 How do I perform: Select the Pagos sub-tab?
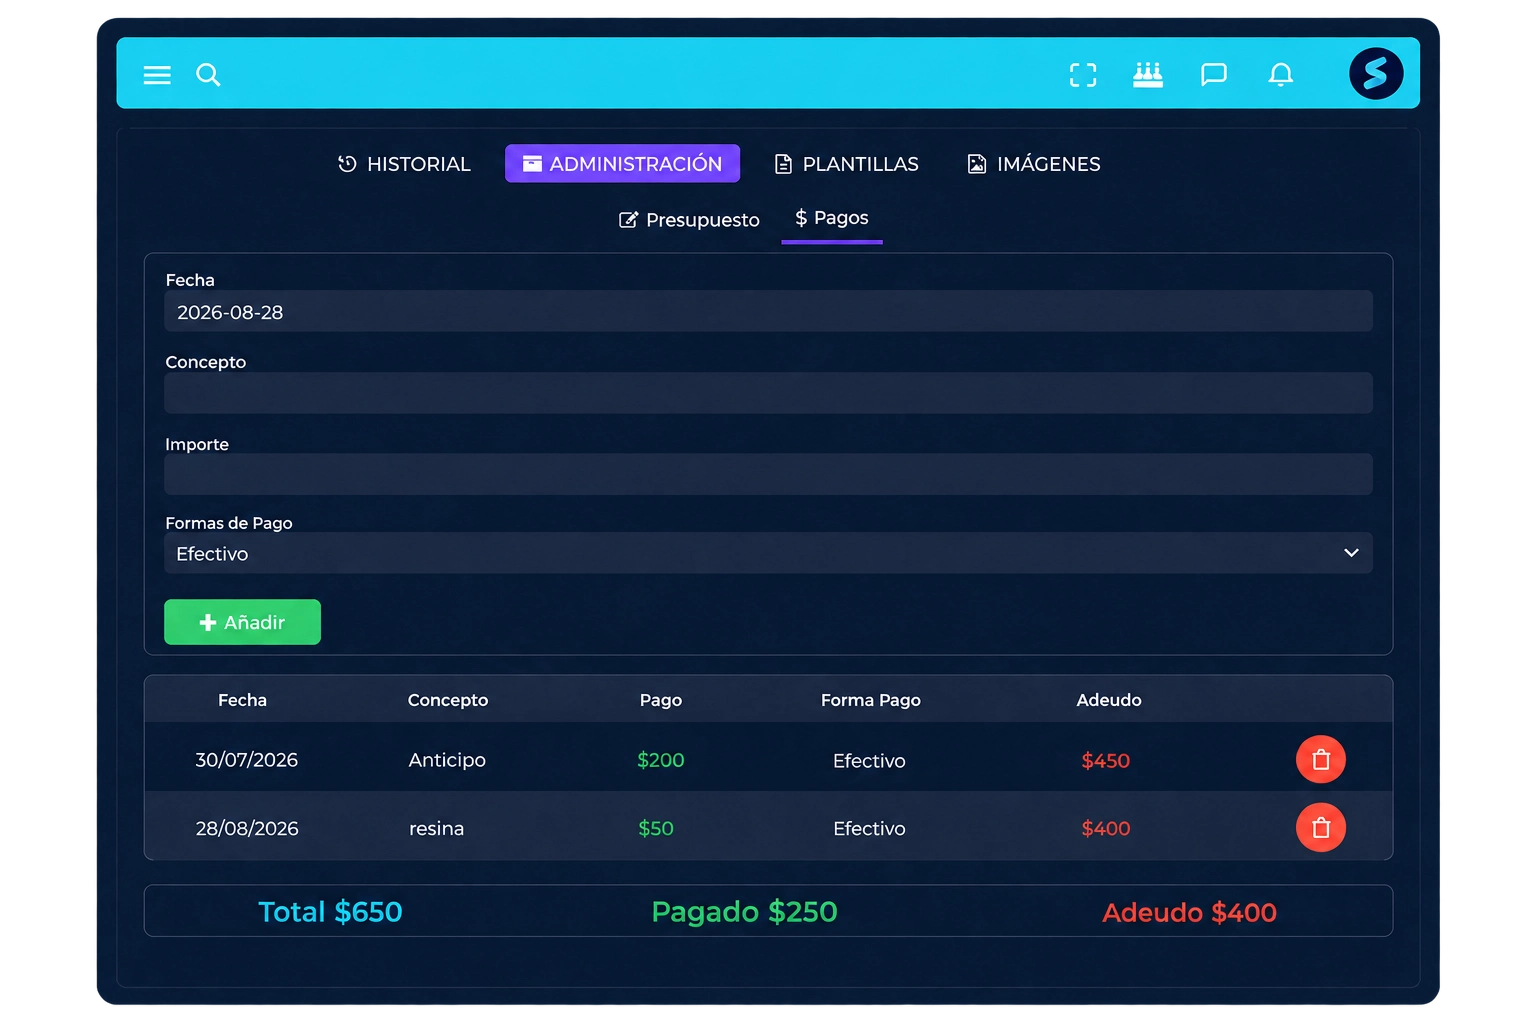[832, 219]
